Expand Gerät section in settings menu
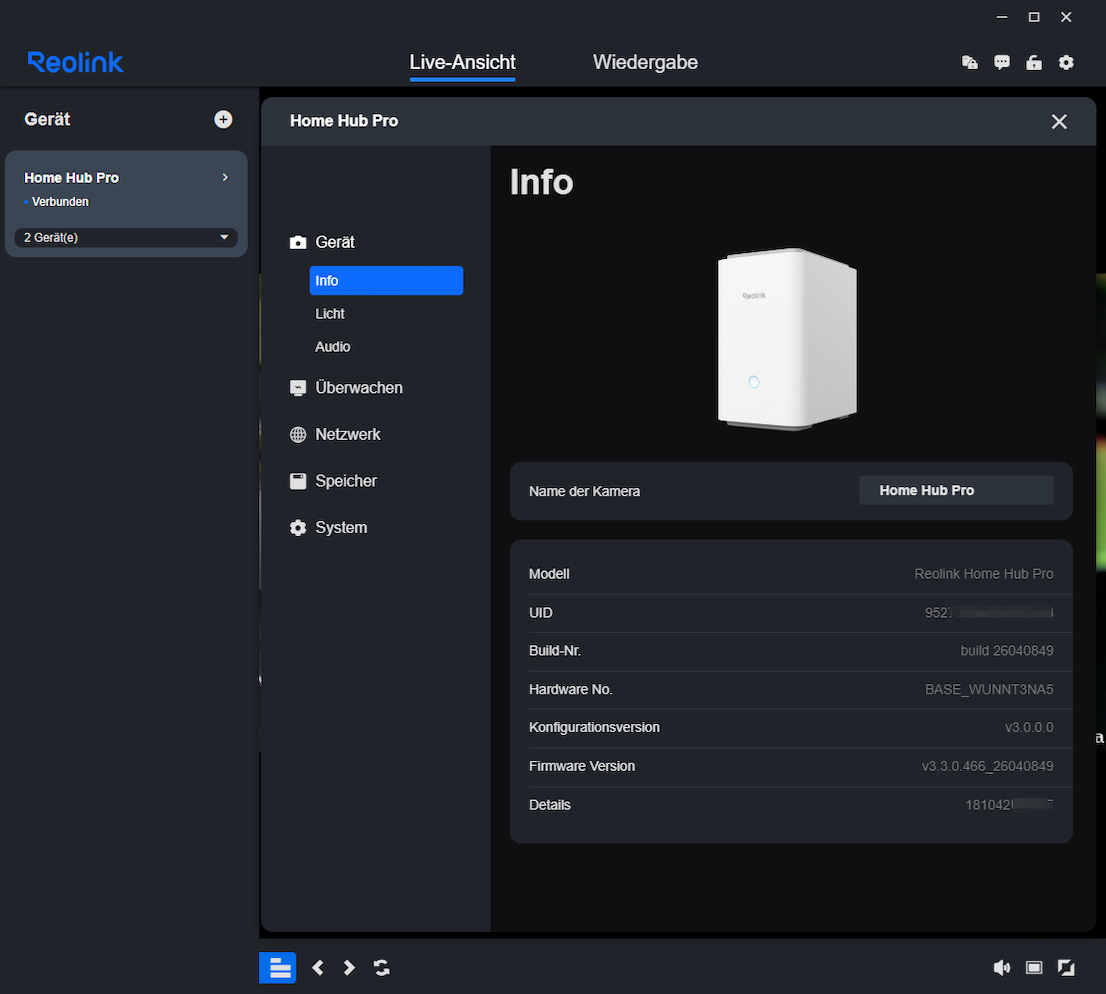Viewport: 1106px width, 994px height. tap(335, 242)
